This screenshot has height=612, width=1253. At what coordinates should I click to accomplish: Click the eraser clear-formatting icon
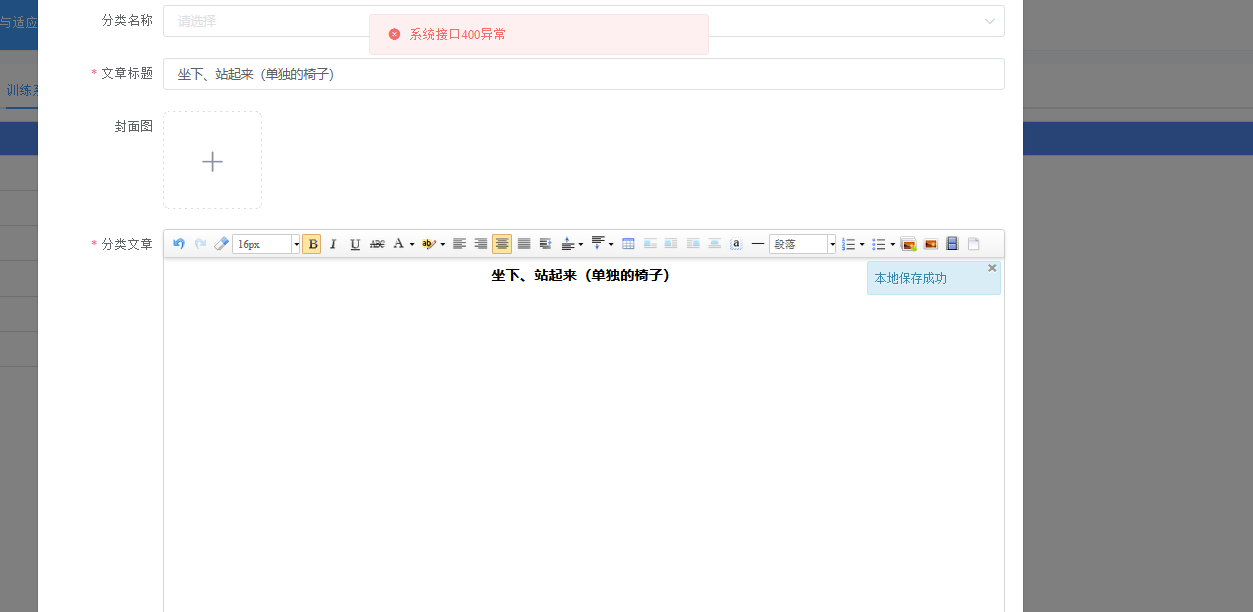[221, 244]
